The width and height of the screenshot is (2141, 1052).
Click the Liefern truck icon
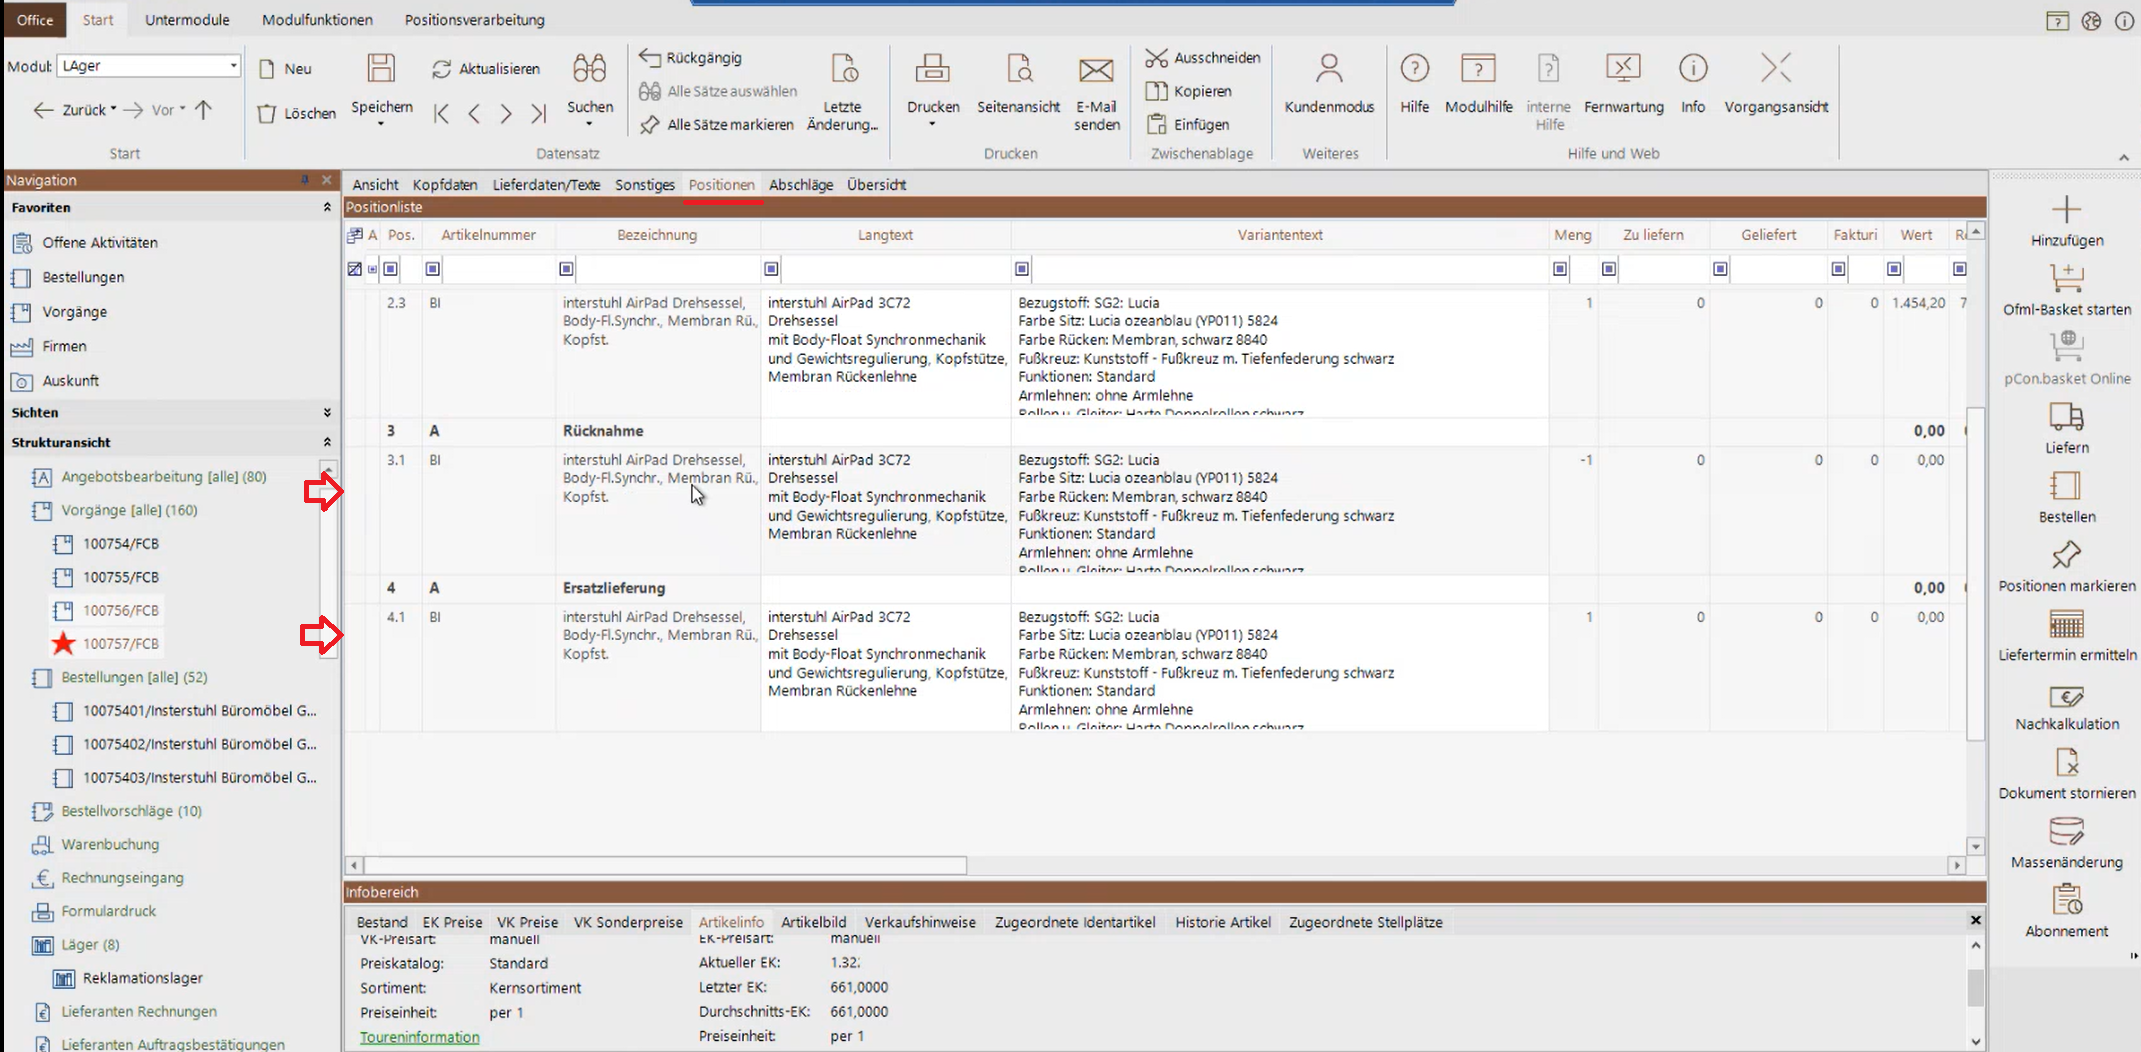pos(2066,417)
